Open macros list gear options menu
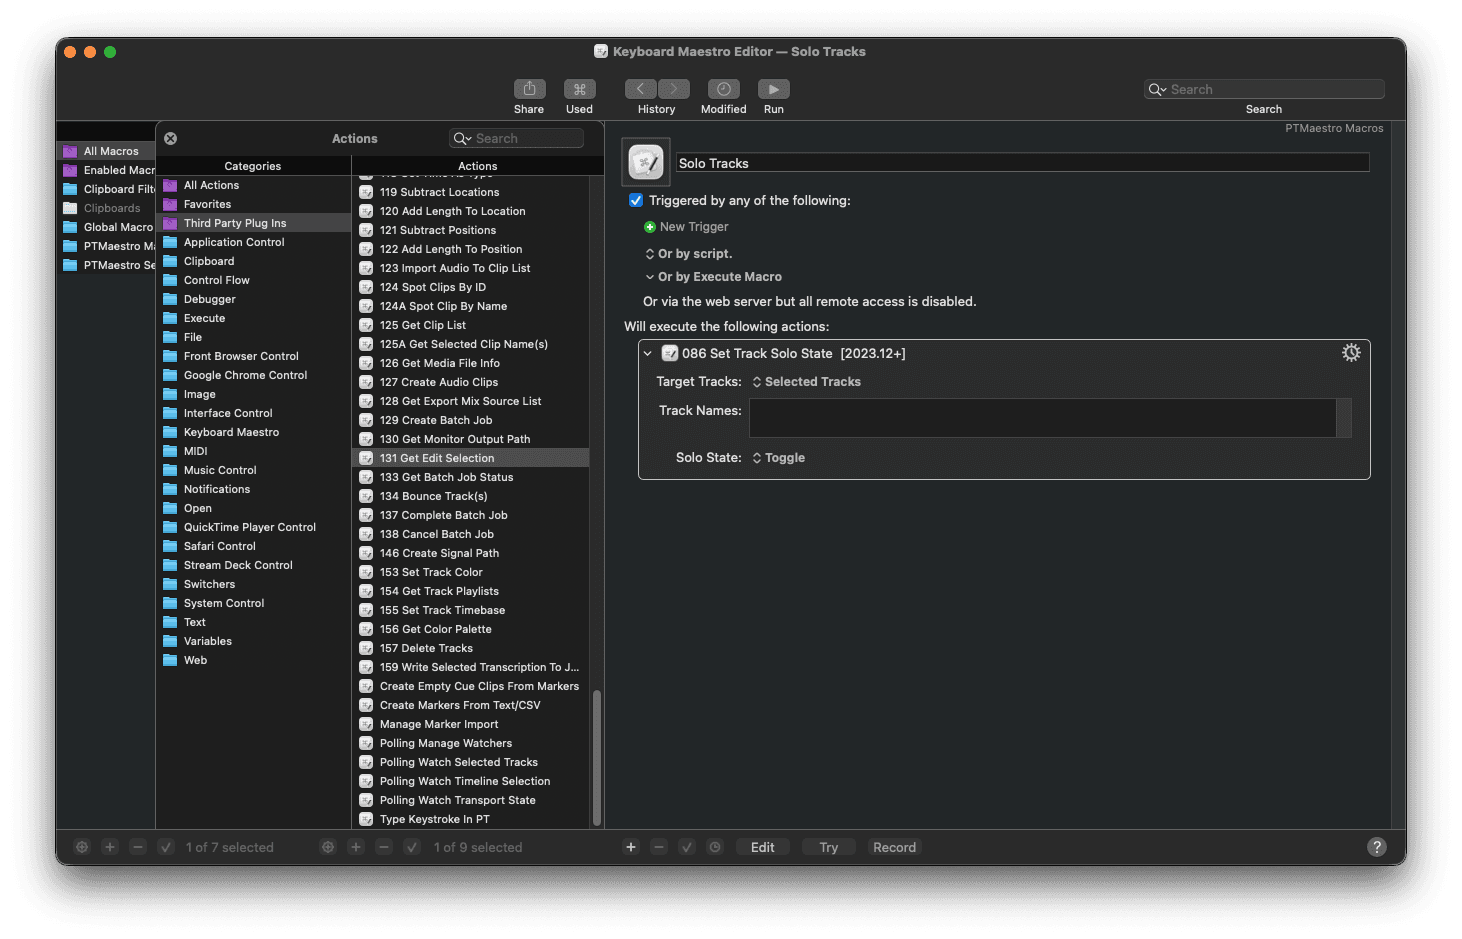1462x939 pixels. (327, 847)
